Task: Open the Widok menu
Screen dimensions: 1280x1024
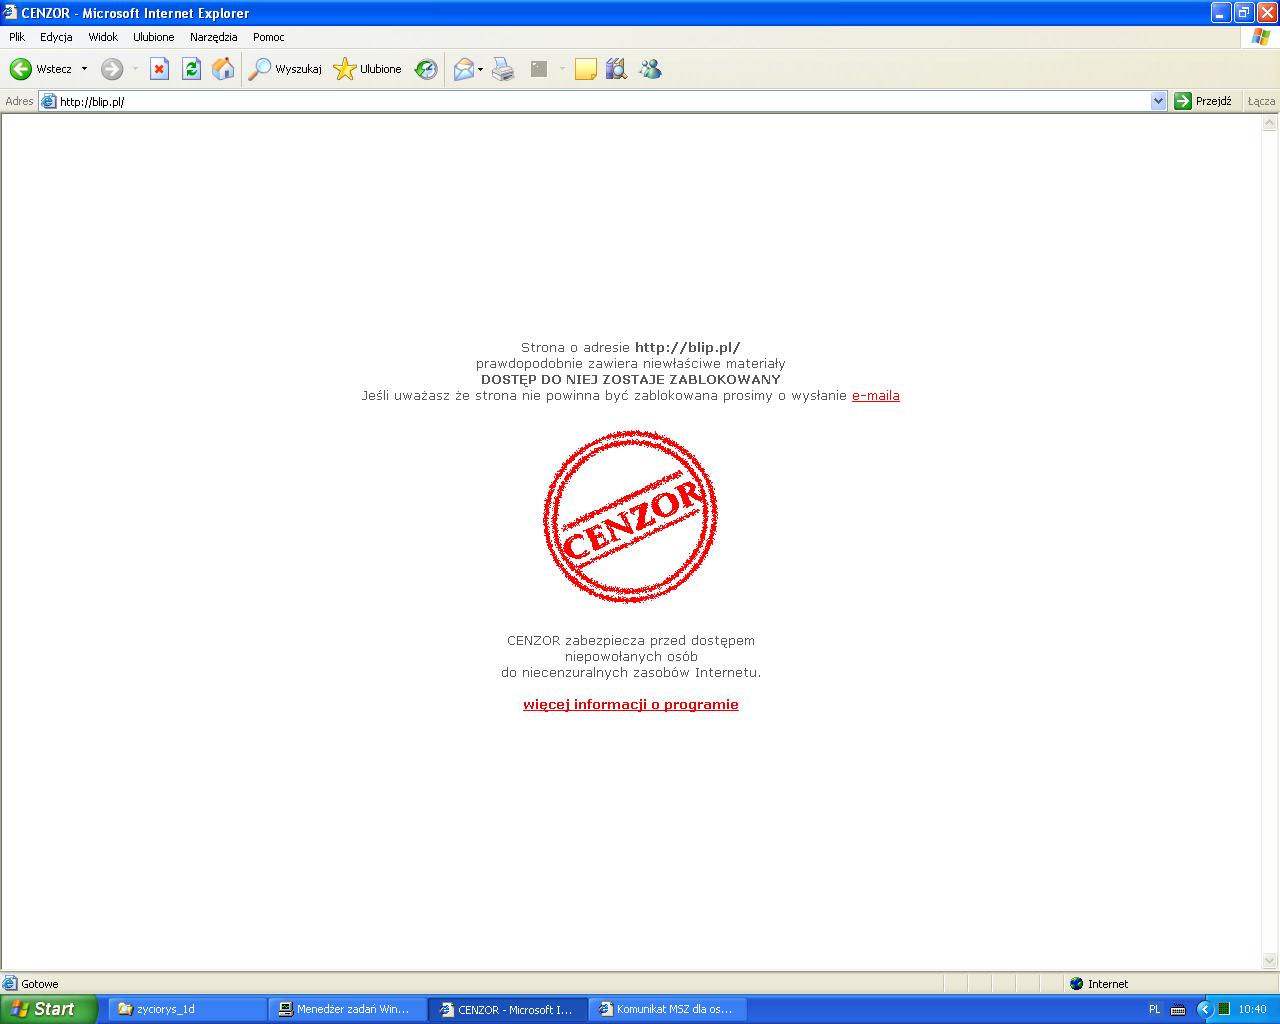Action: 103,37
